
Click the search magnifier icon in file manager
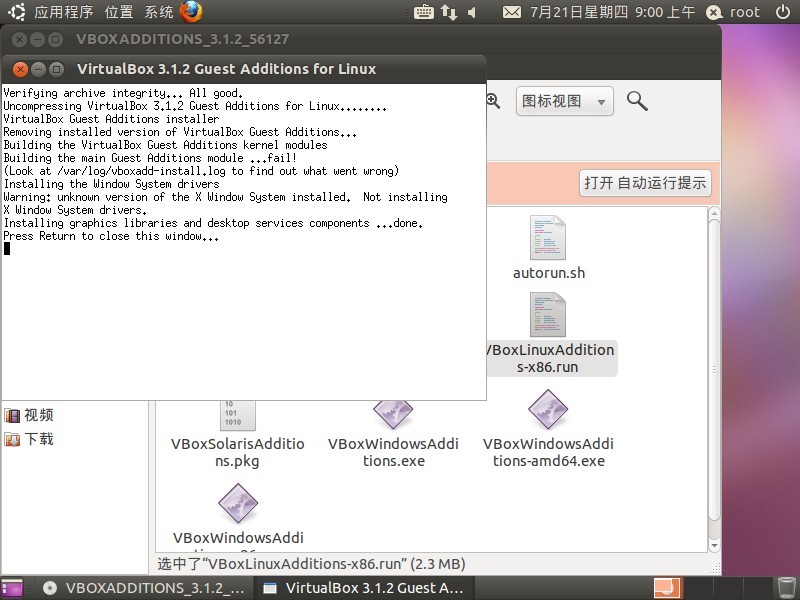tap(637, 101)
